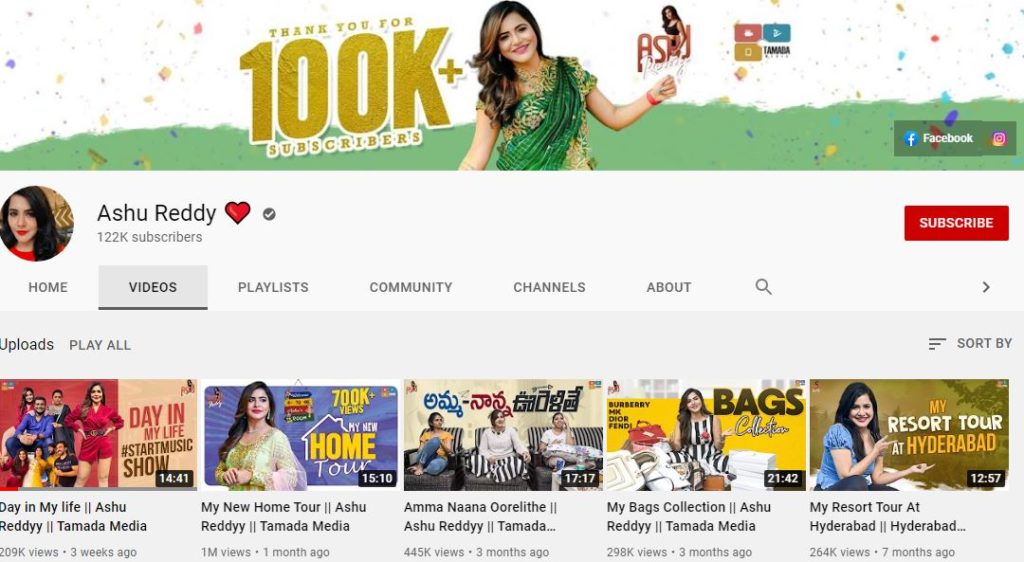Click the Tamada Media logo on the banner

[x=762, y=42]
